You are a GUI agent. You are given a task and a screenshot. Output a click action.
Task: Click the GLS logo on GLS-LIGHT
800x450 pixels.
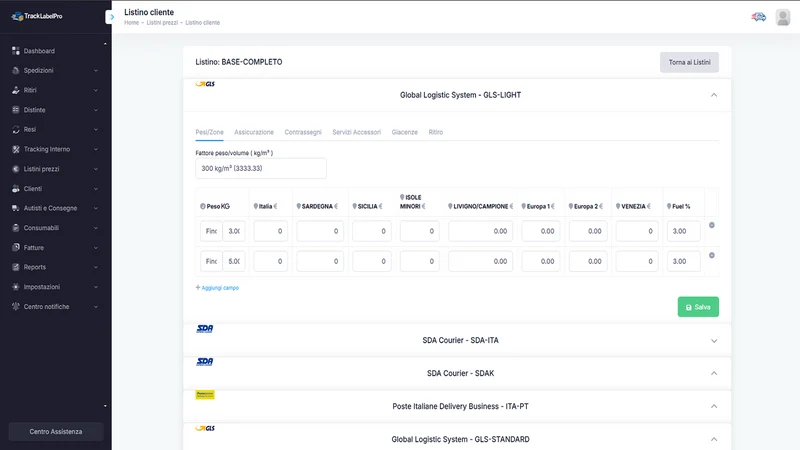click(205, 84)
